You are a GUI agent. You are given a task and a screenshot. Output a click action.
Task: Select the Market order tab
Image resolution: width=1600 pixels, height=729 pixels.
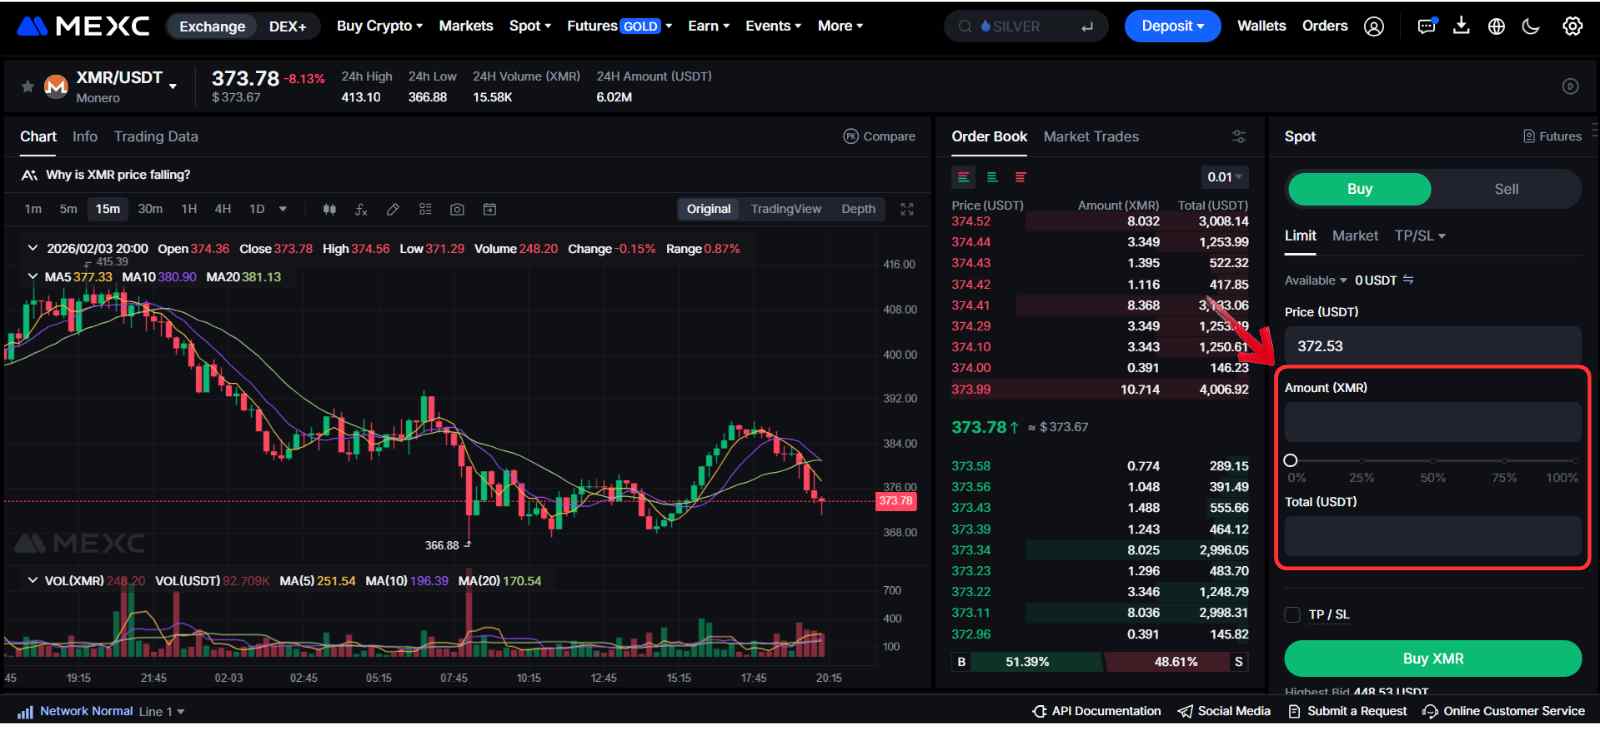[x=1355, y=236]
